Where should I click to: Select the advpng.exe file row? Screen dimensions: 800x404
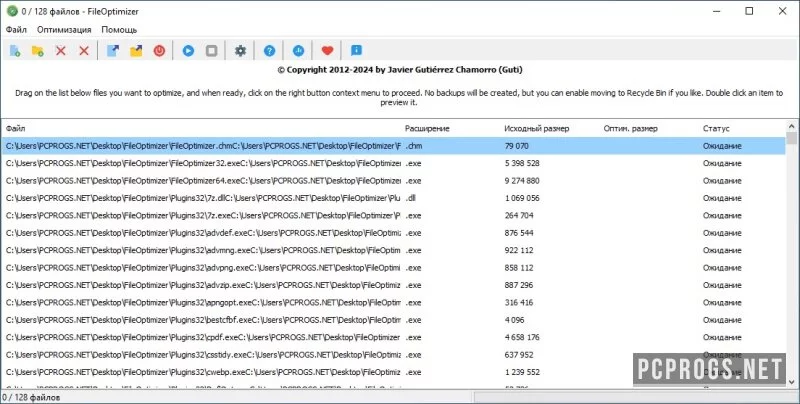click(x=393, y=267)
